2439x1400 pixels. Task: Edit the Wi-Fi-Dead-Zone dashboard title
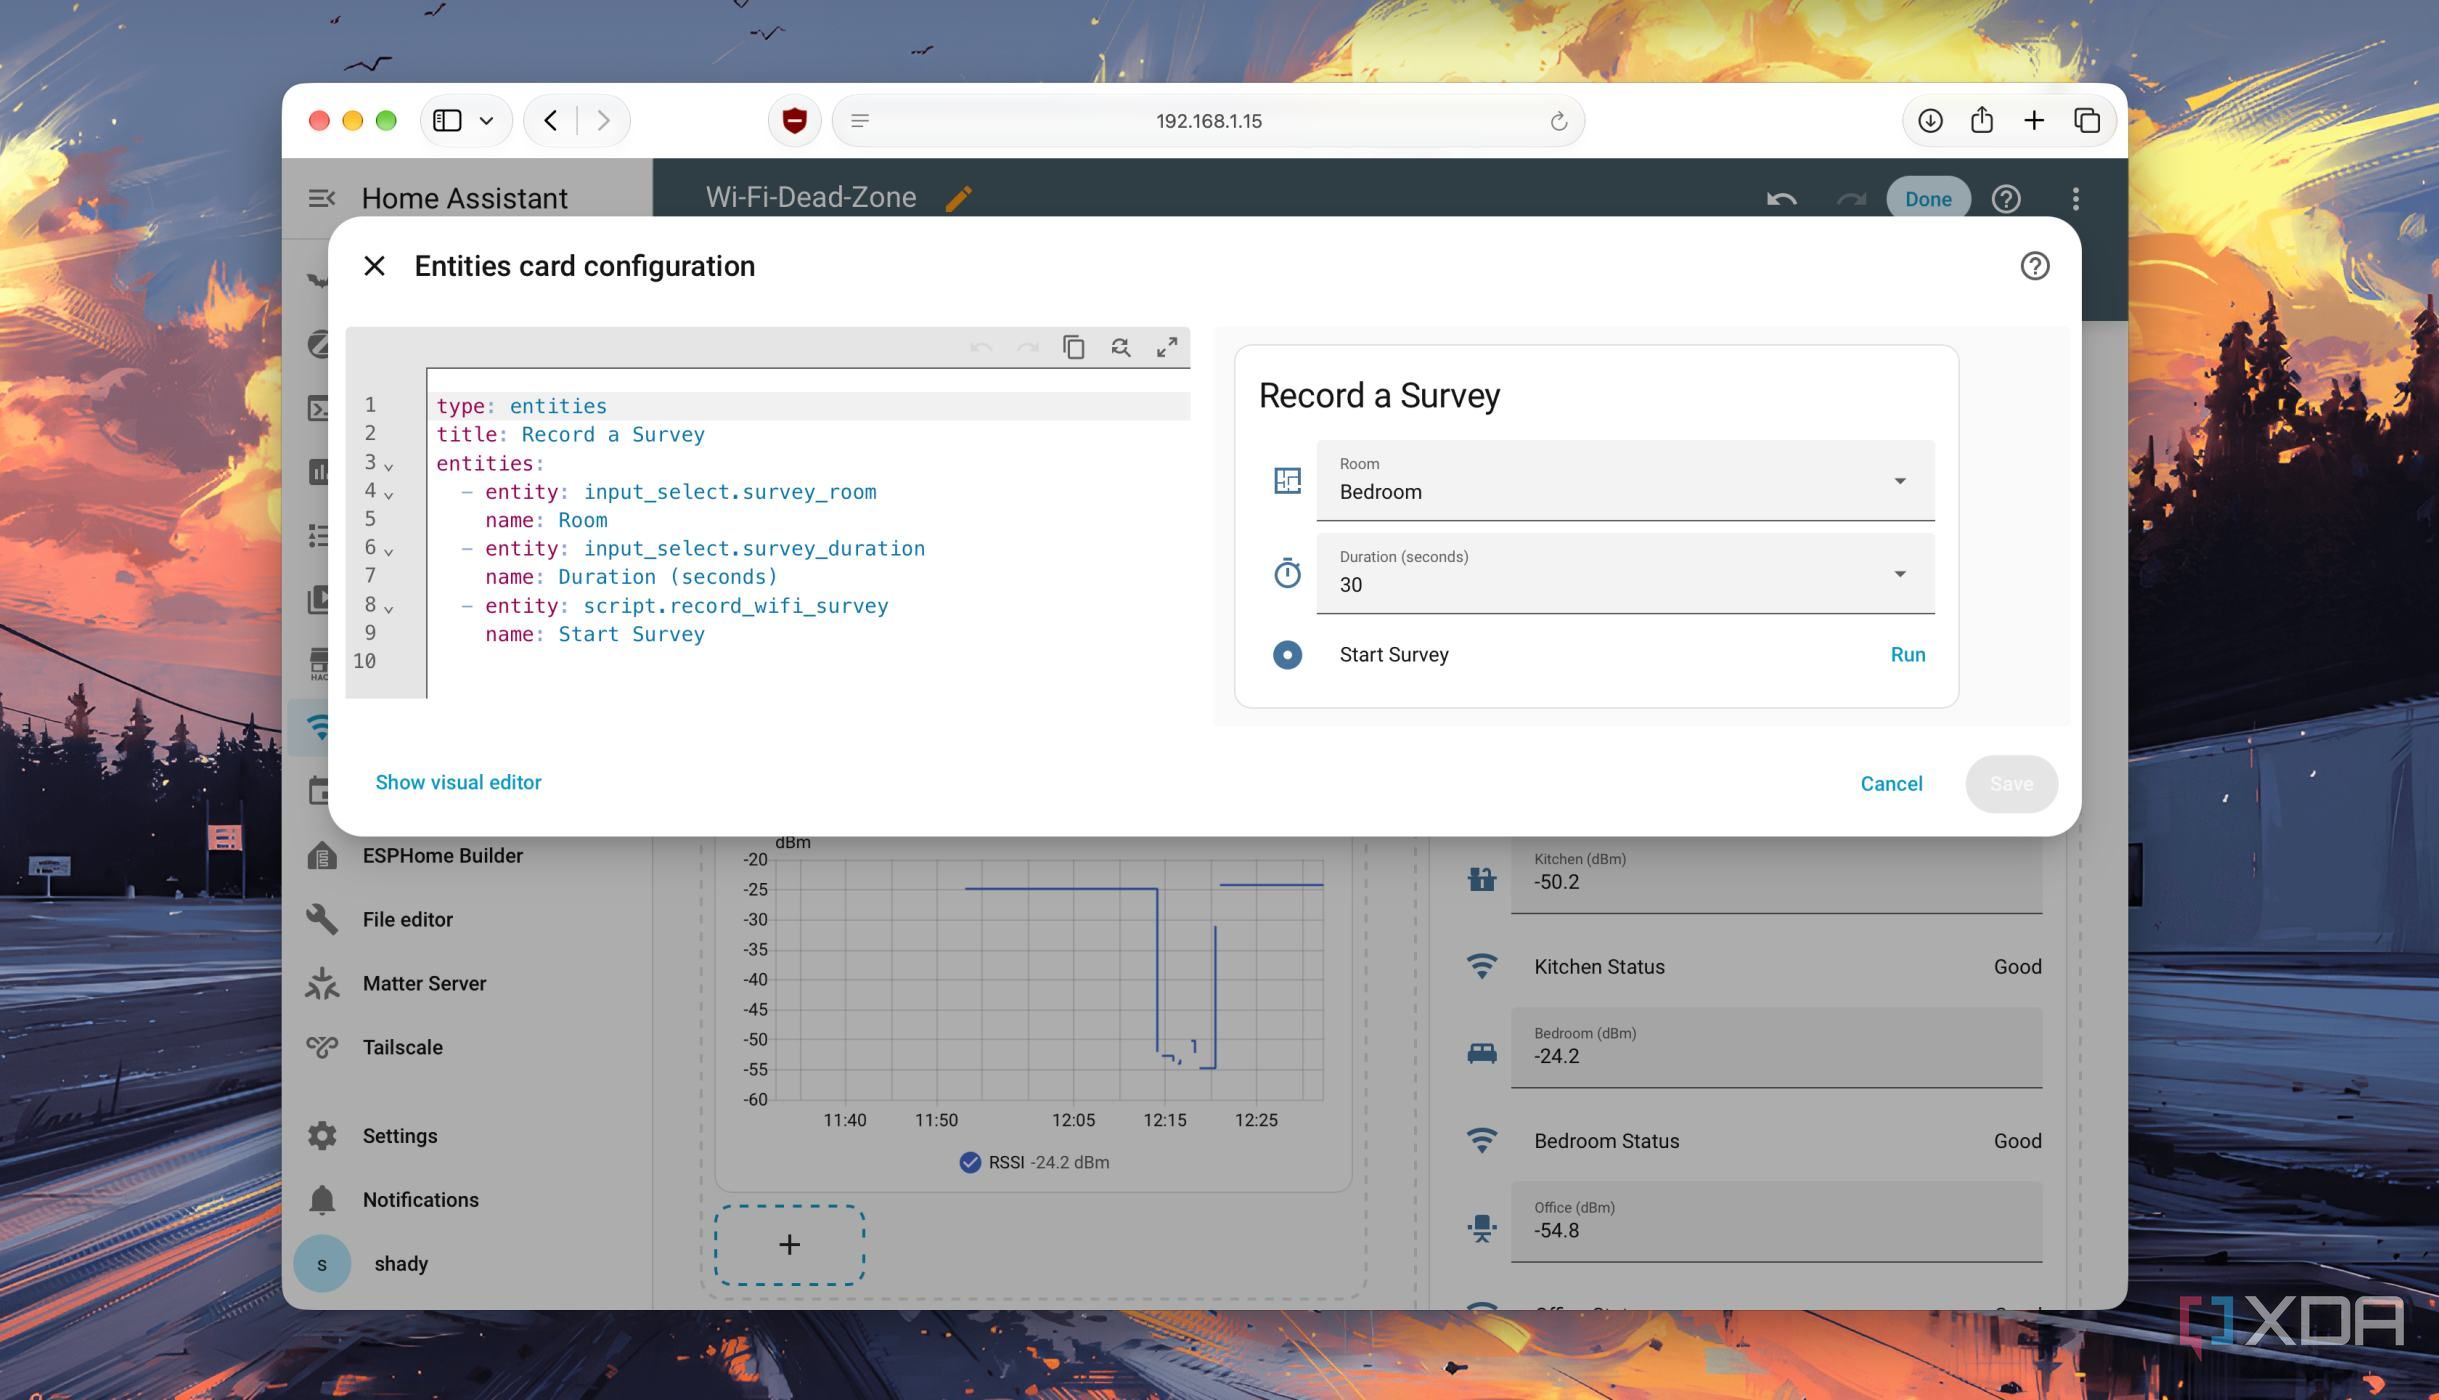[958, 198]
